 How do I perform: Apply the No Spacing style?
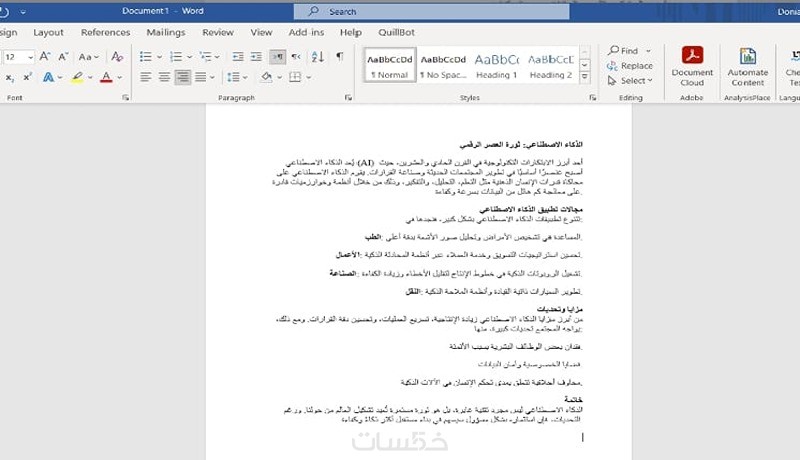443,65
